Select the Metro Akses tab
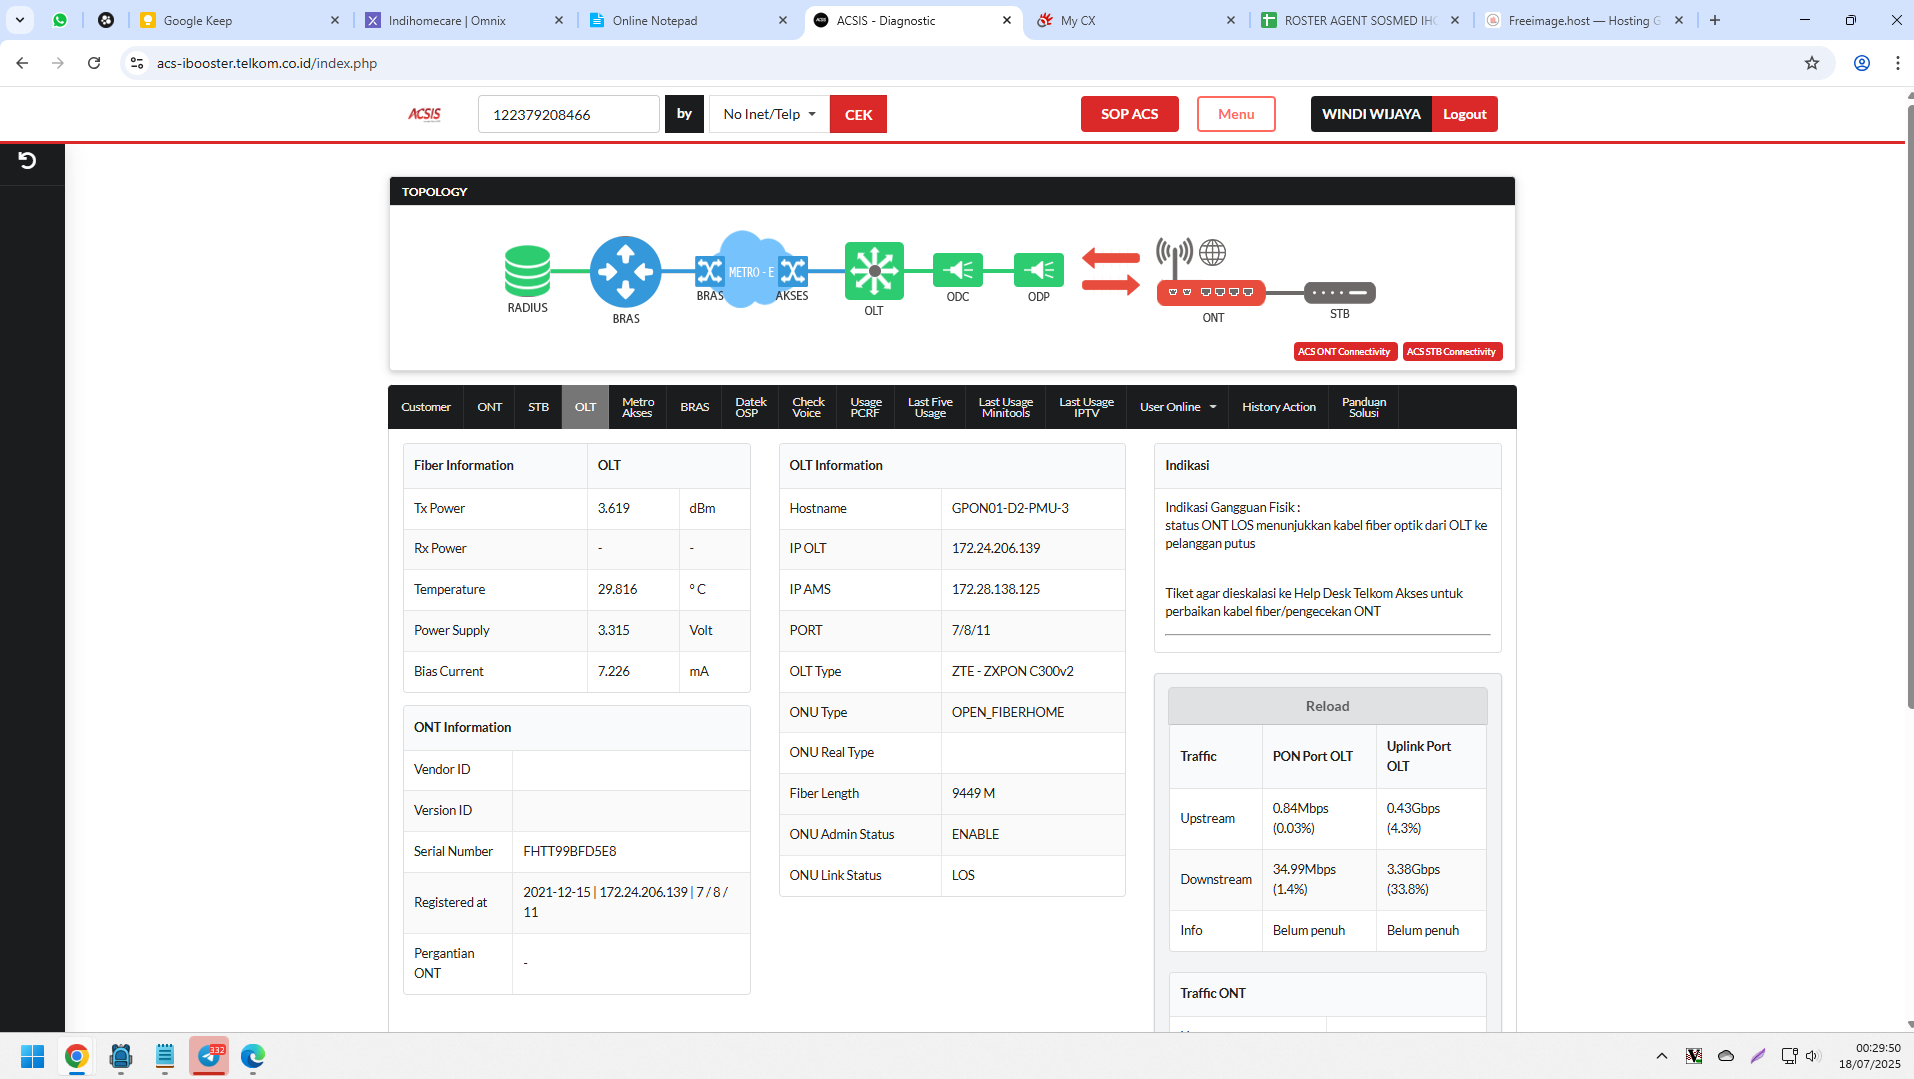Viewport: 1914px width, 1079px height. pos(638,407)
